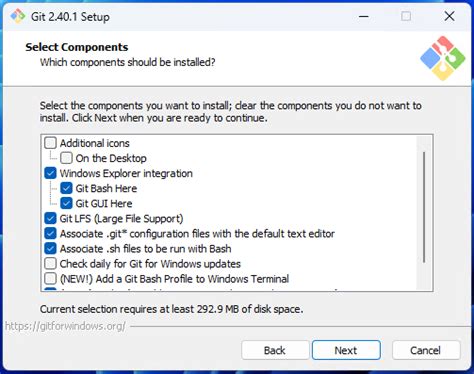Viewport: 474px width, 374px height.
Task: Close the Git 2.40.1 Setup window
Action: 449,16
